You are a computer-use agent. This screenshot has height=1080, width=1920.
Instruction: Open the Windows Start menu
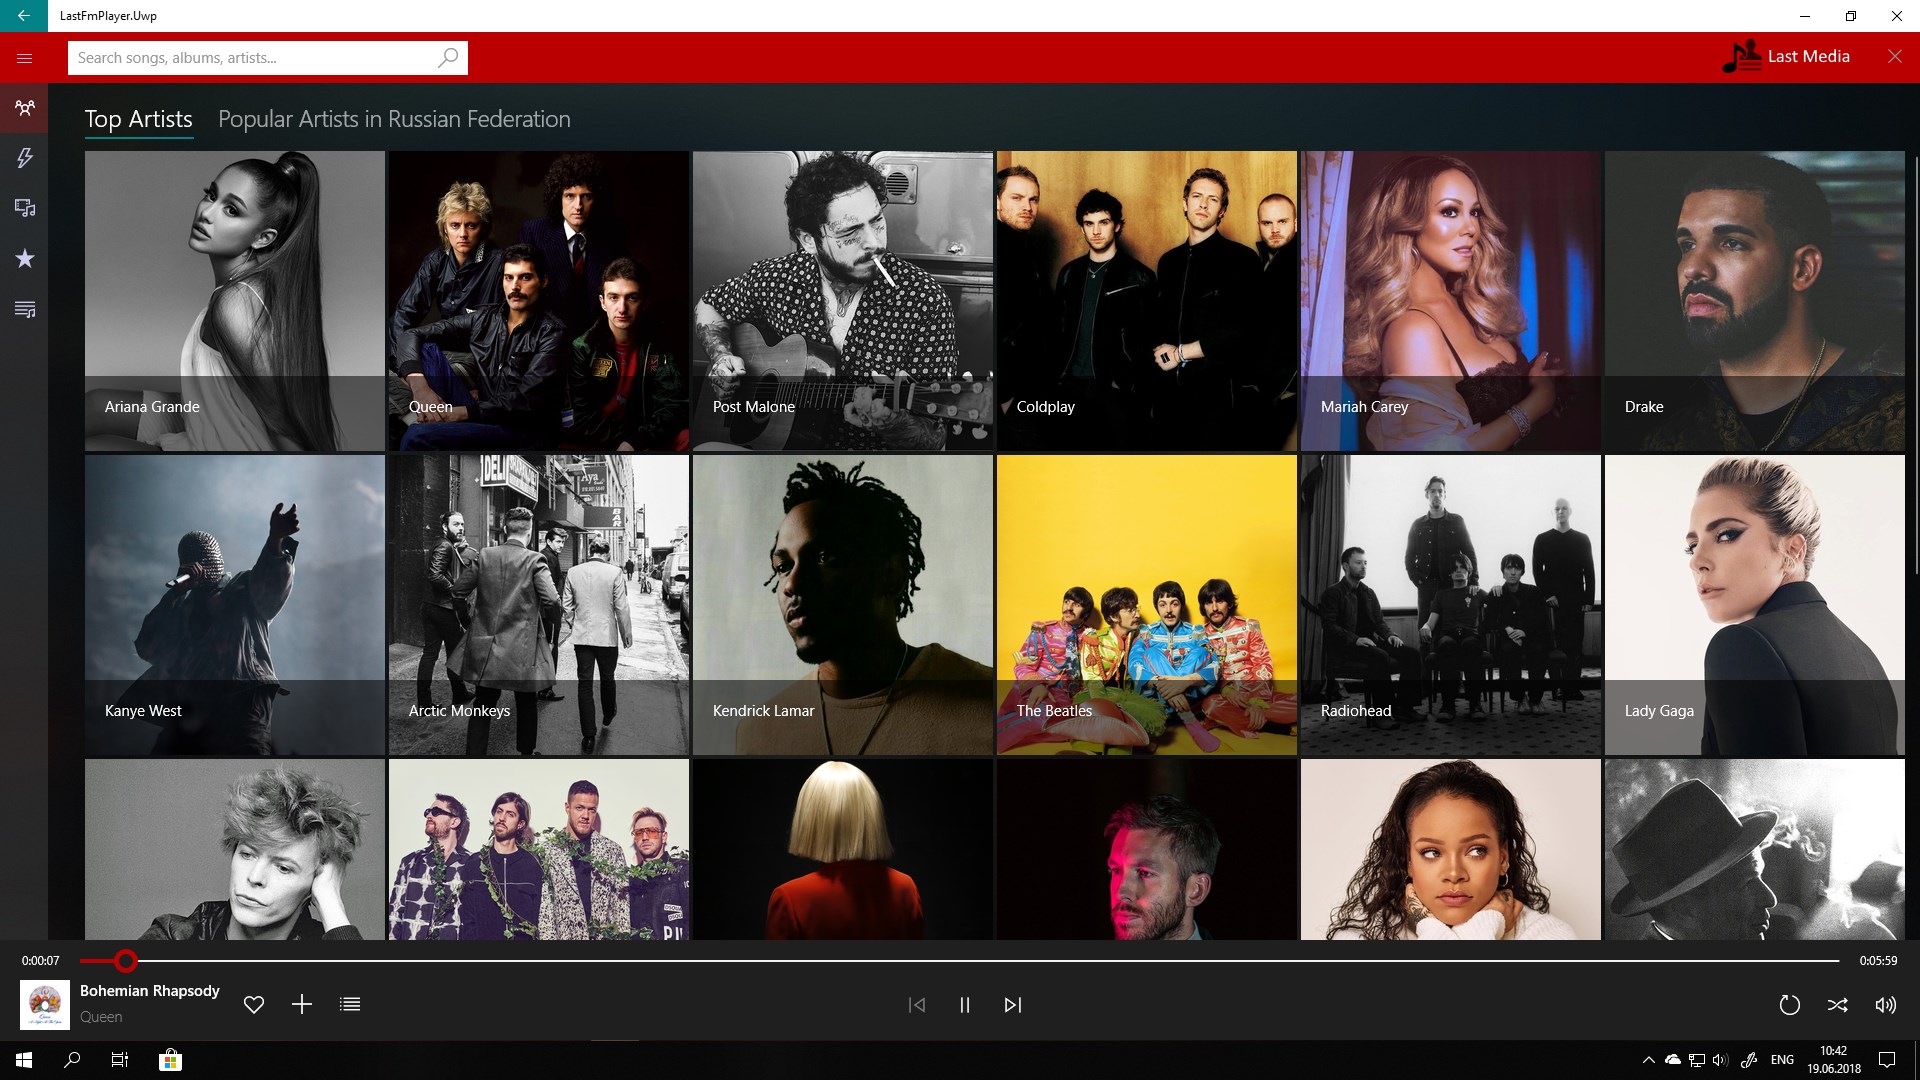(x=24, y=1060)
